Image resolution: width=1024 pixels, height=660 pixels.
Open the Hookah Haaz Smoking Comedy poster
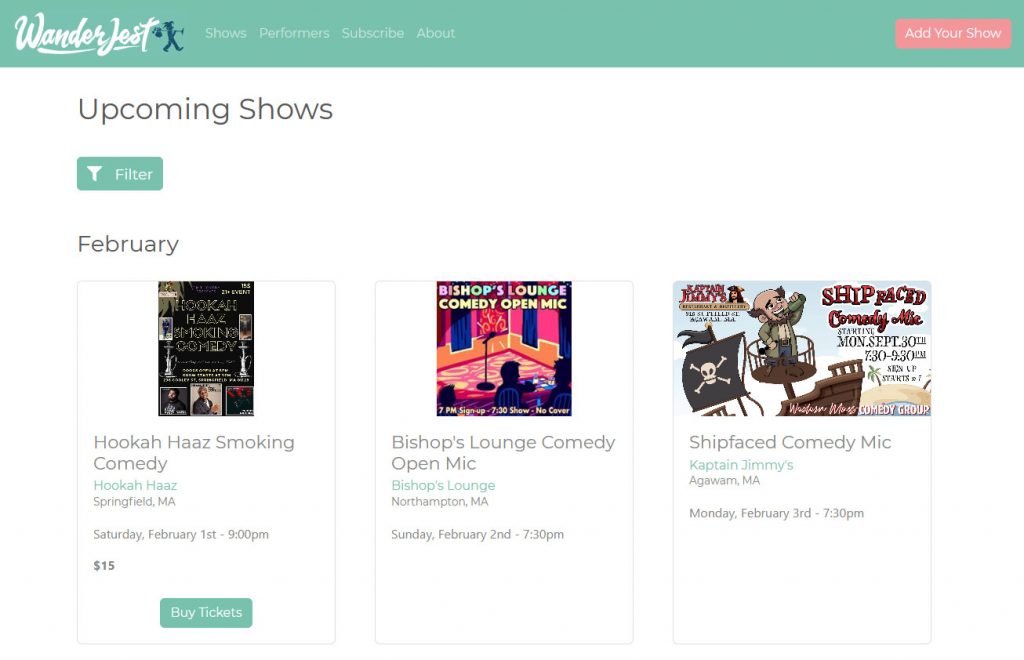click(206, 349)
